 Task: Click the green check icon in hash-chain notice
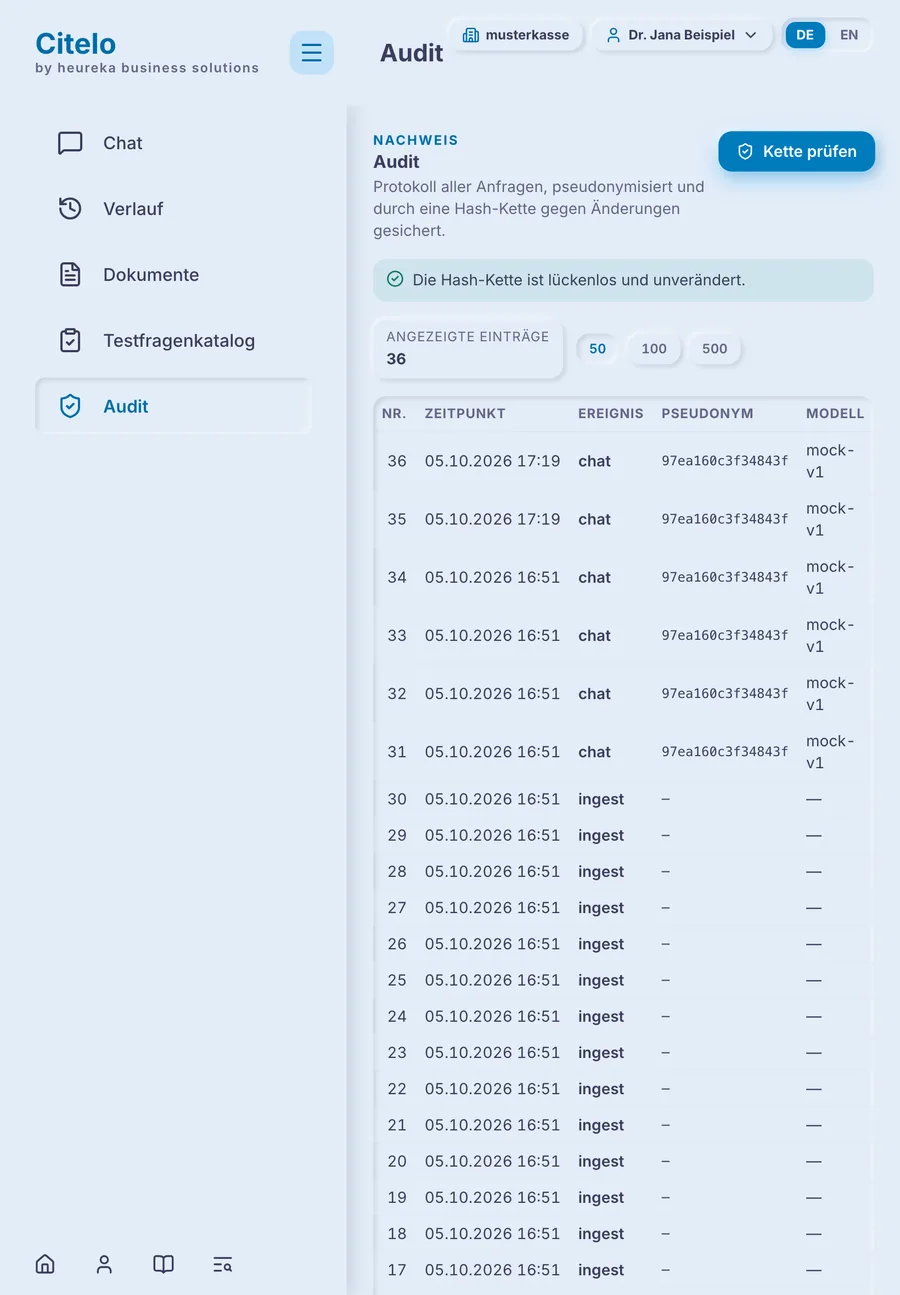coord(395,280)
